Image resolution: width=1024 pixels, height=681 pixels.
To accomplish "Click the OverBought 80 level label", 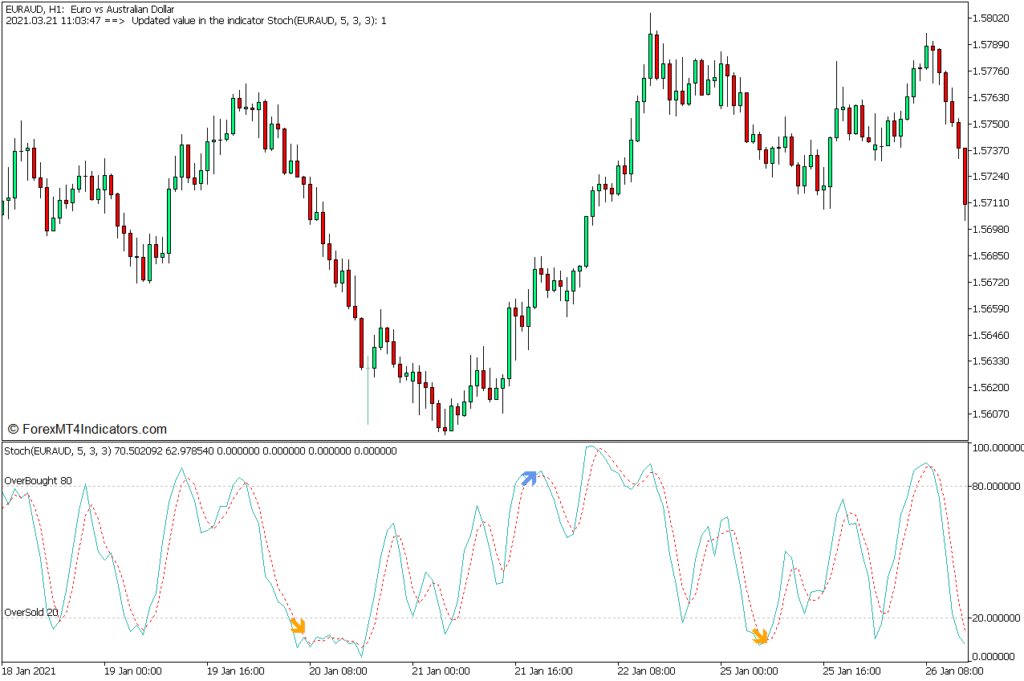I will point(38,481).
